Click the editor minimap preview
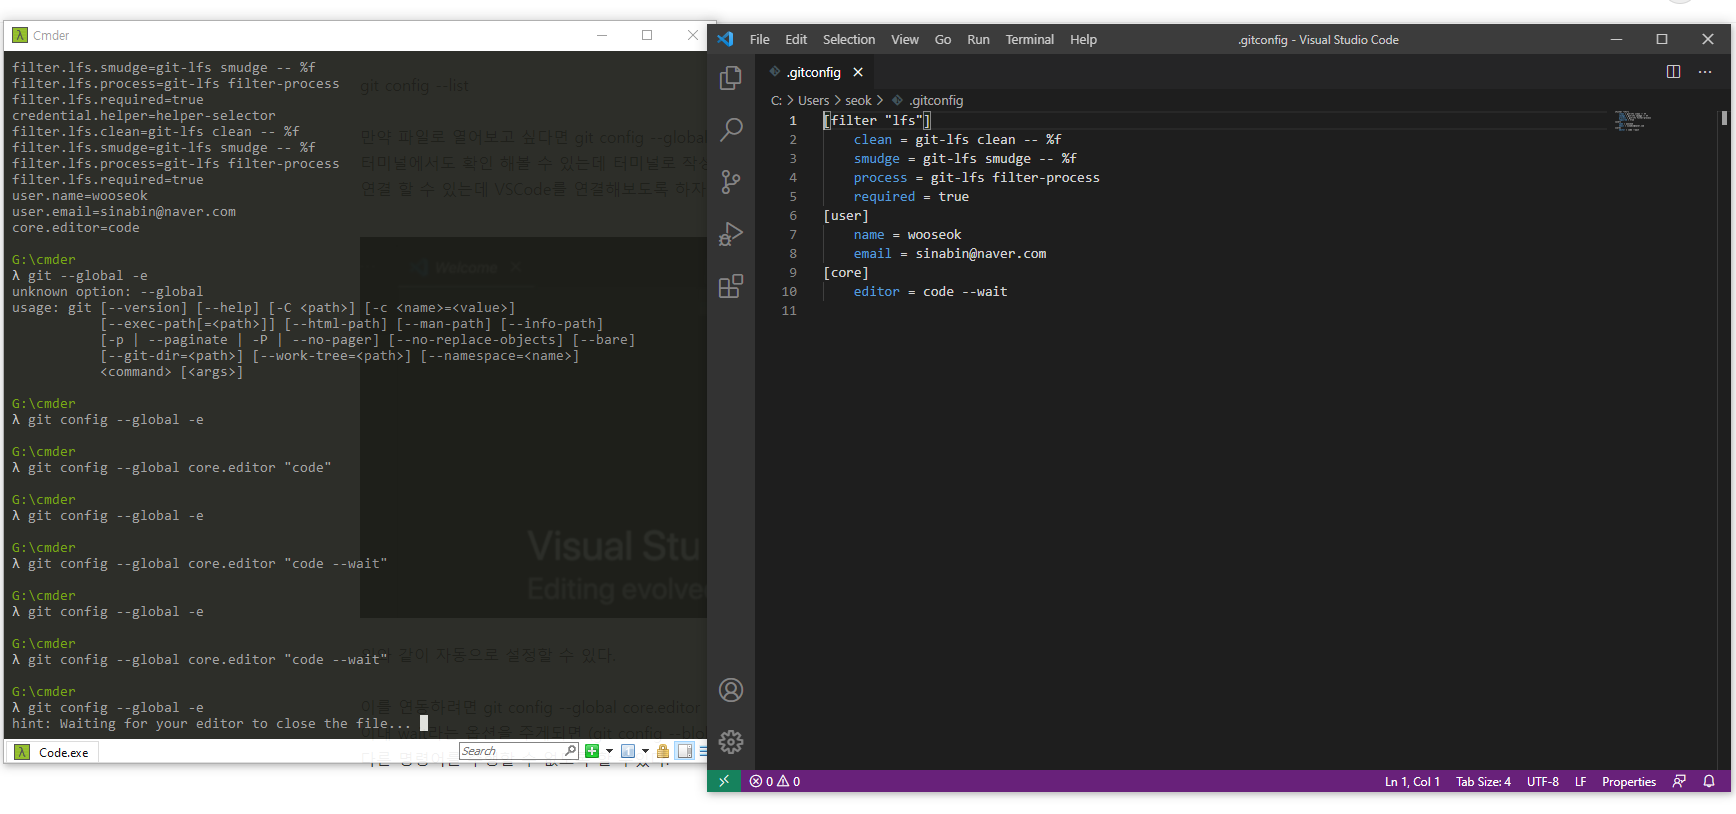Image resolution: width=1736 pixels, height=814 pixels. (1633, 121)
